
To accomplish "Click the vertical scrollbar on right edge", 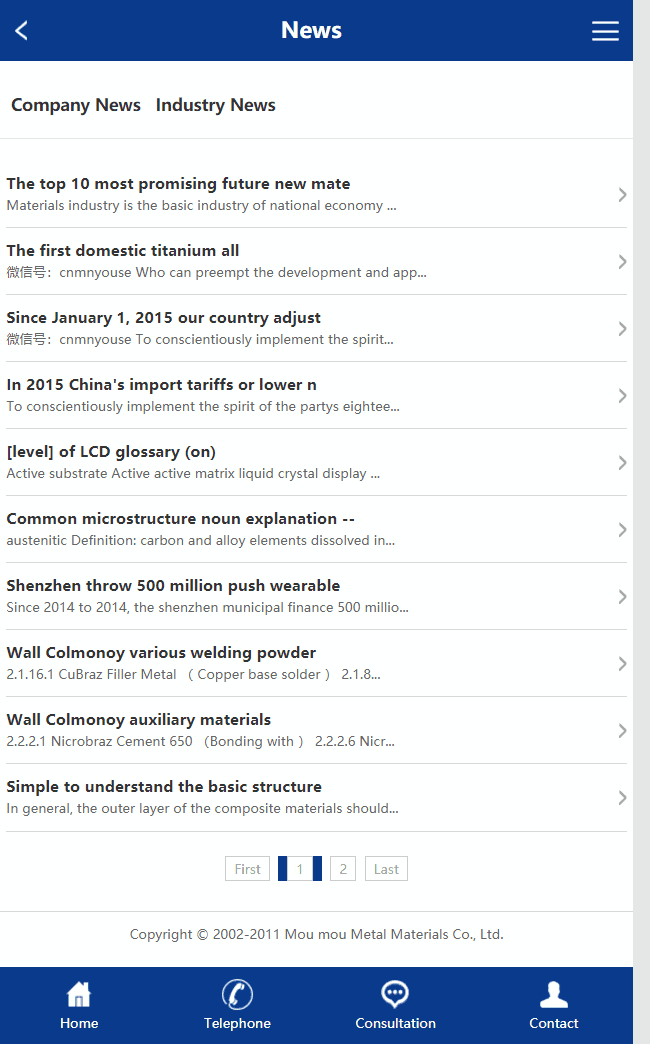I will (641, 500).
